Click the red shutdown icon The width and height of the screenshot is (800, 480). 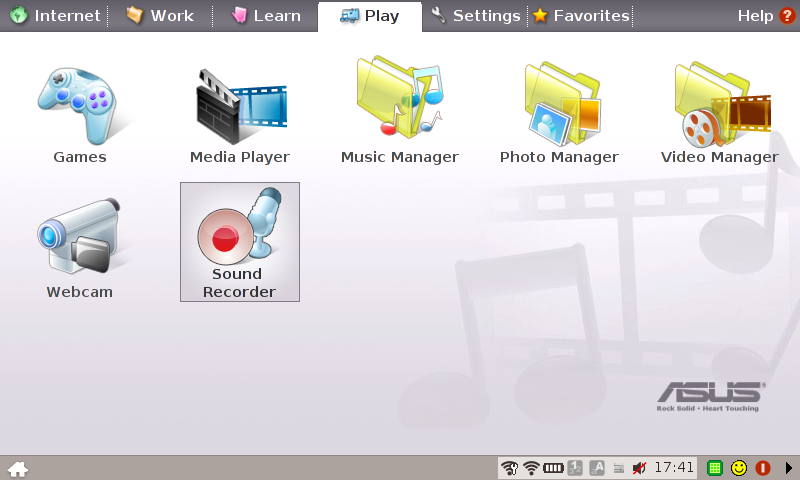point(763,468)
